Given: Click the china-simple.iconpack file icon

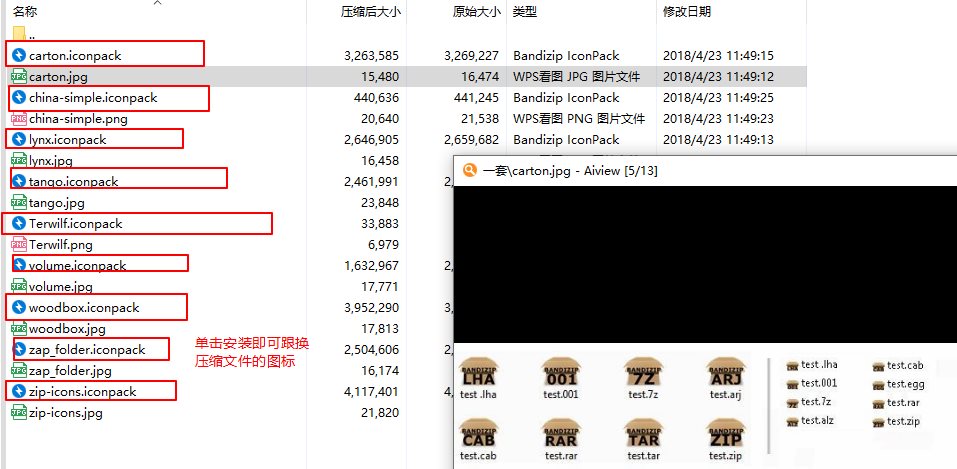Looking at the screenshot, I should point(19,98).
